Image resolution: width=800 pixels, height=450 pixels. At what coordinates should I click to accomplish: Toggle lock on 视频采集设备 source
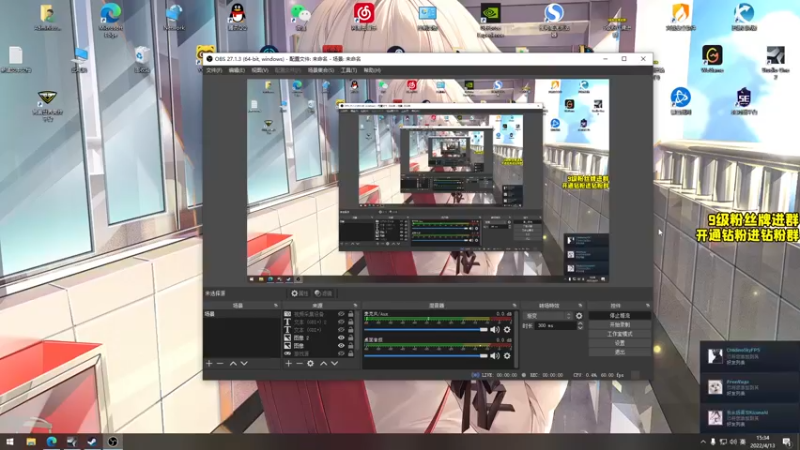click(x=351, y=314)
